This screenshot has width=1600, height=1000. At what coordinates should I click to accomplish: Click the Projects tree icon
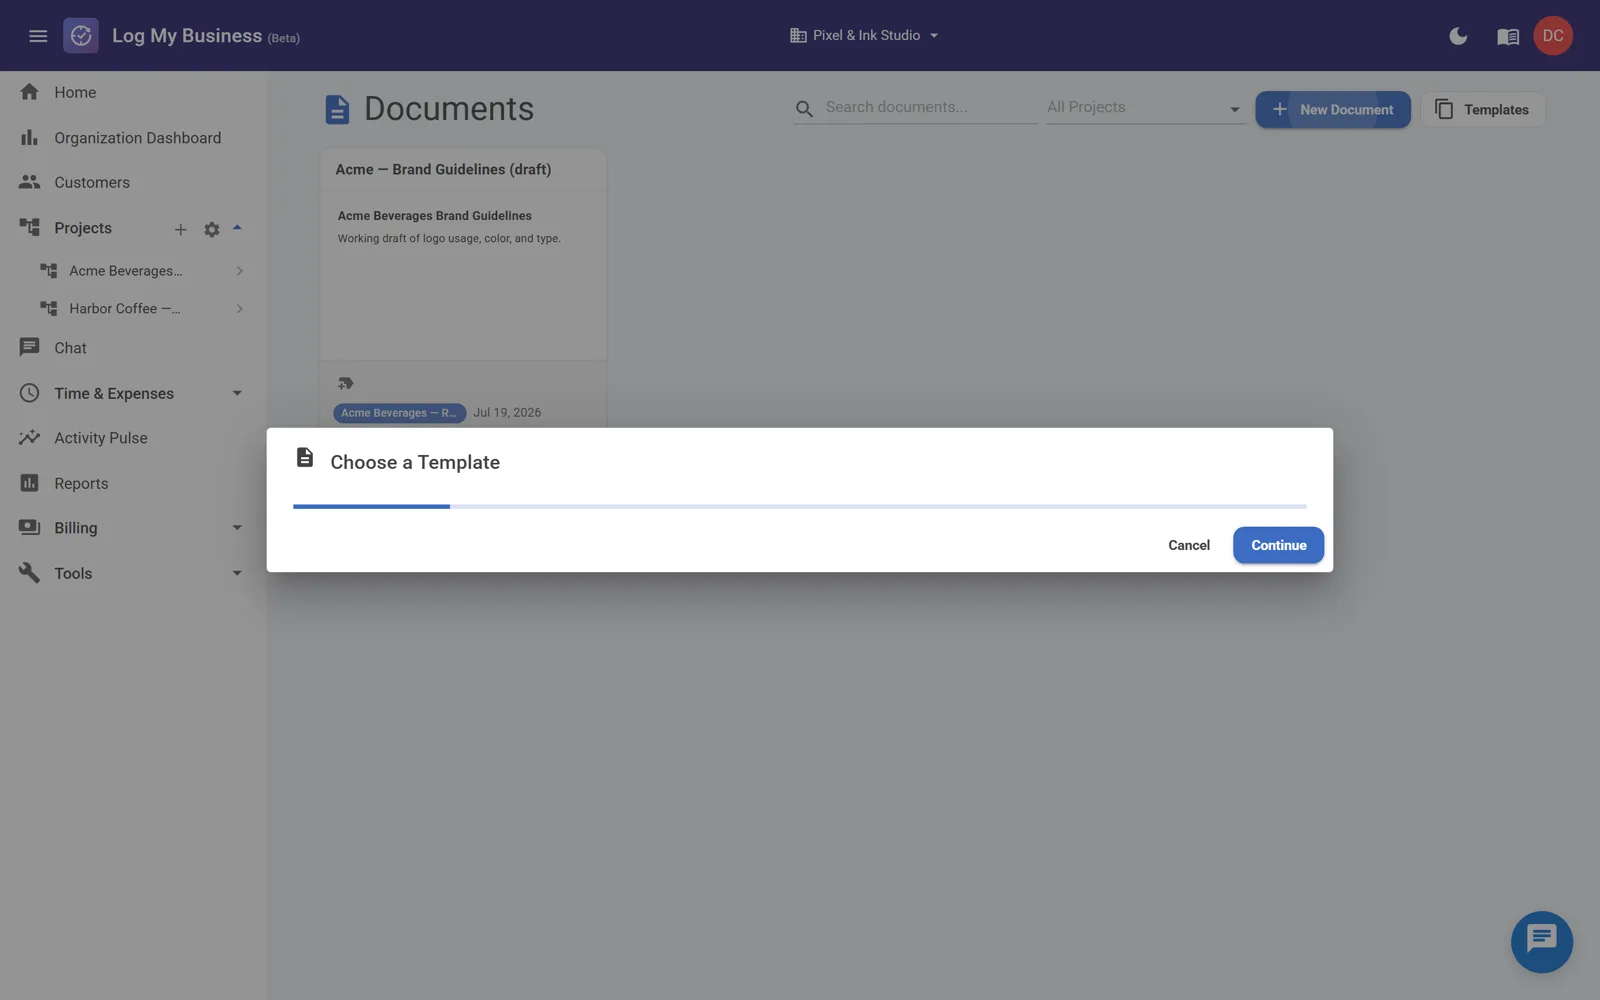29,227
